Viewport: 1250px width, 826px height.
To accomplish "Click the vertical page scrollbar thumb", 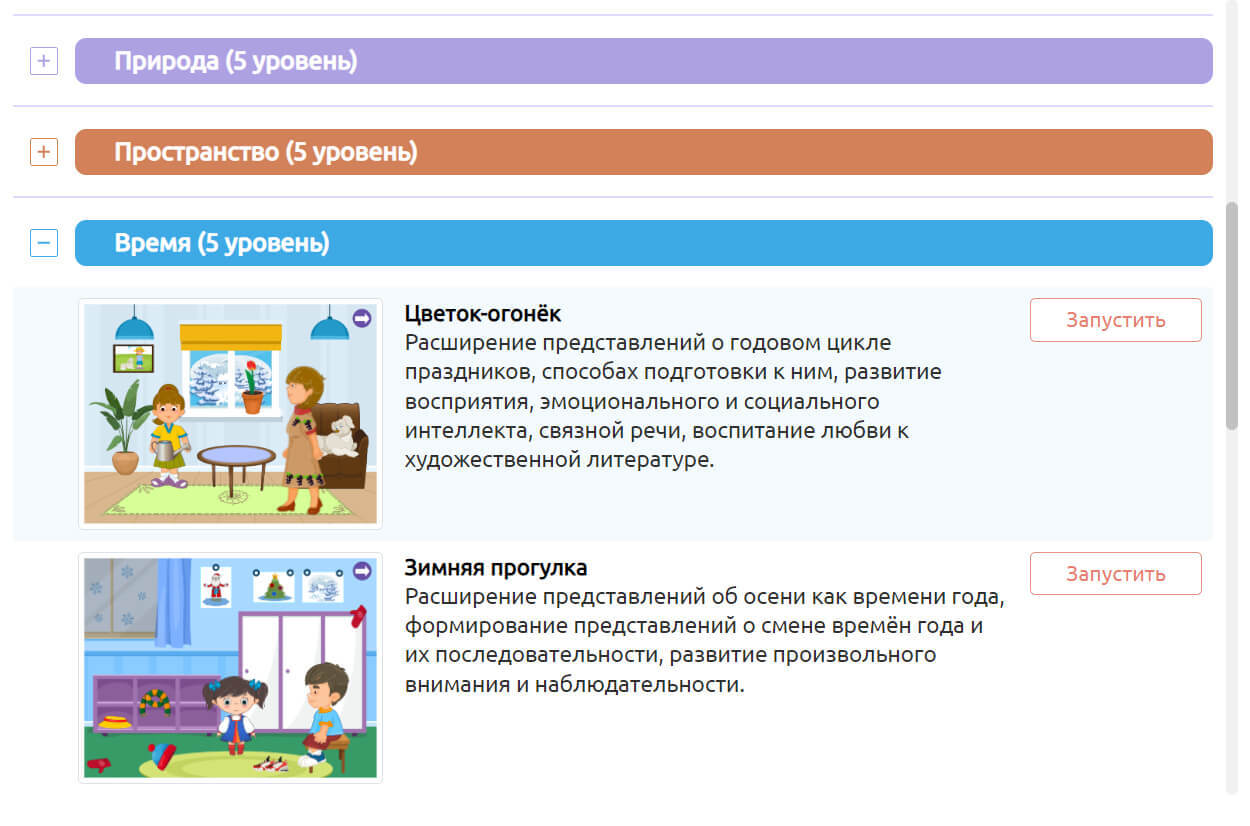I will [1232, 315].
